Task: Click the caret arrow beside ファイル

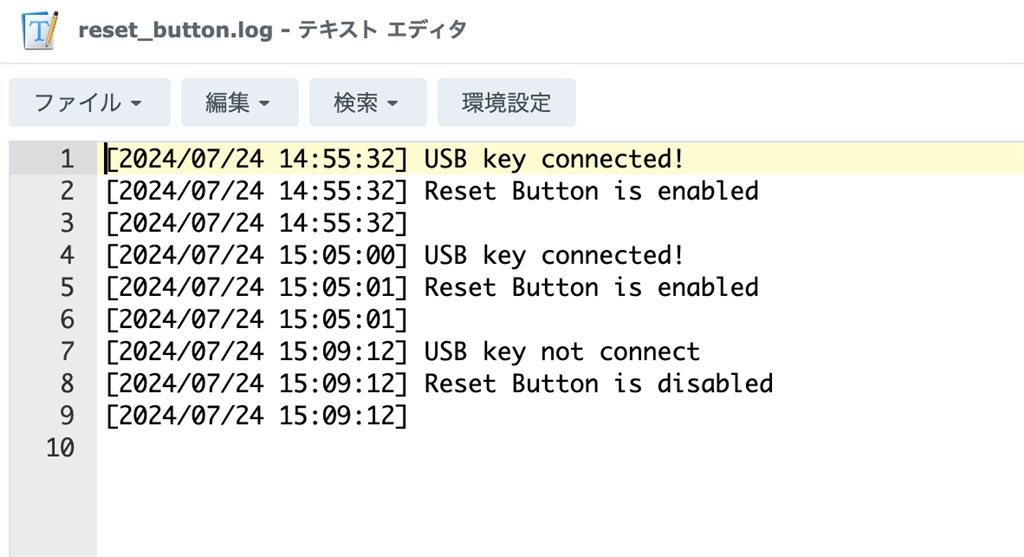Action: 136,103
